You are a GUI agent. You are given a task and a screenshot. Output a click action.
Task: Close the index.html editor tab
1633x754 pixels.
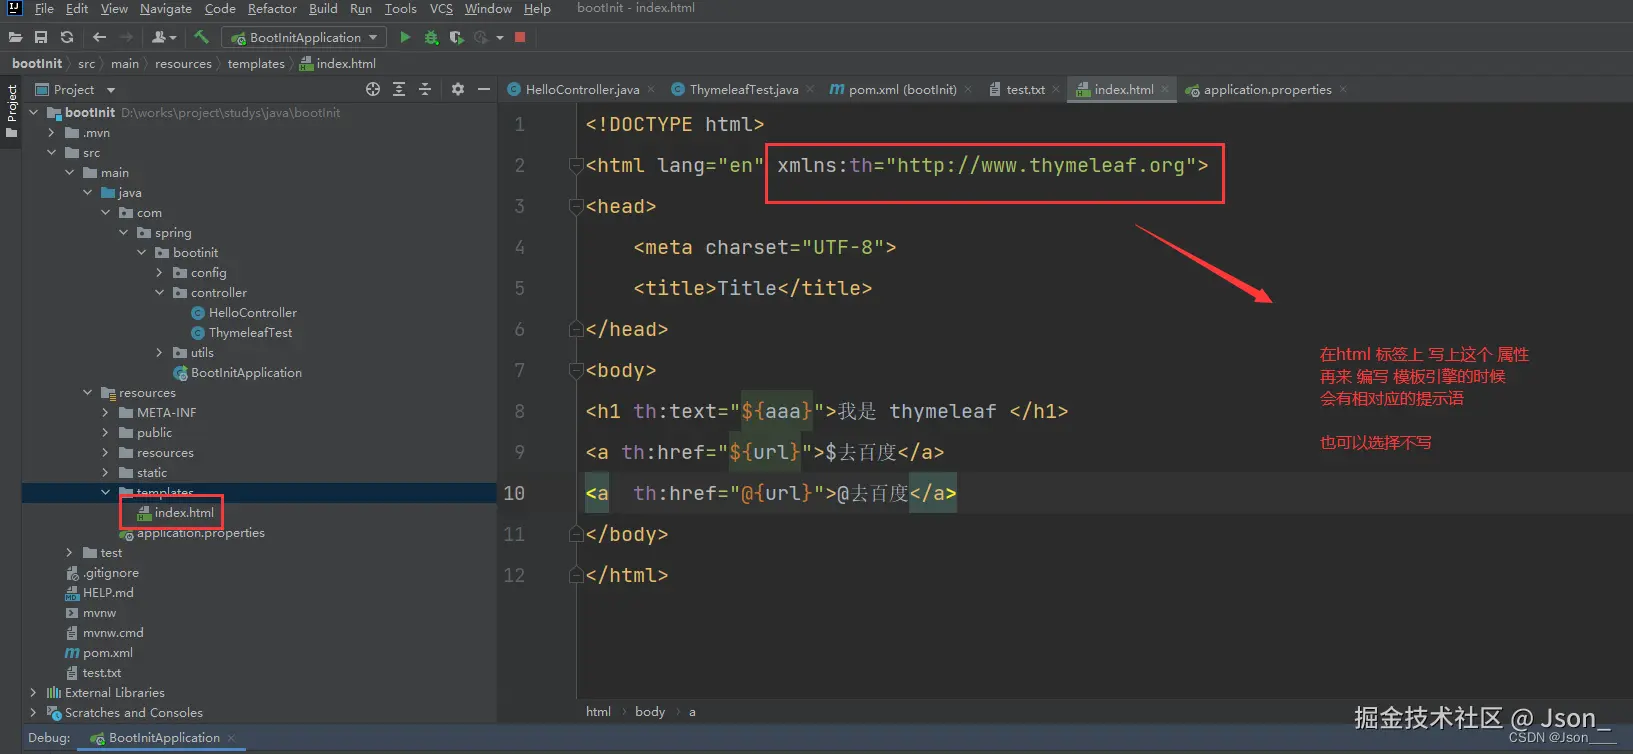click(1164, 89)
